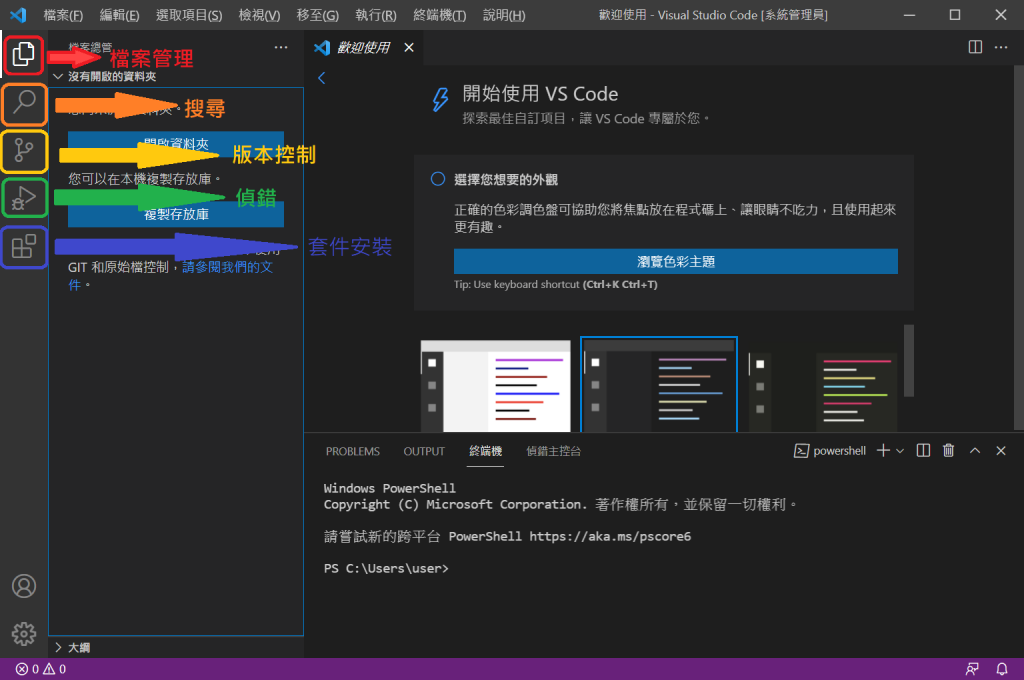Open the Explorer file management icon

[x=24, y=54]
